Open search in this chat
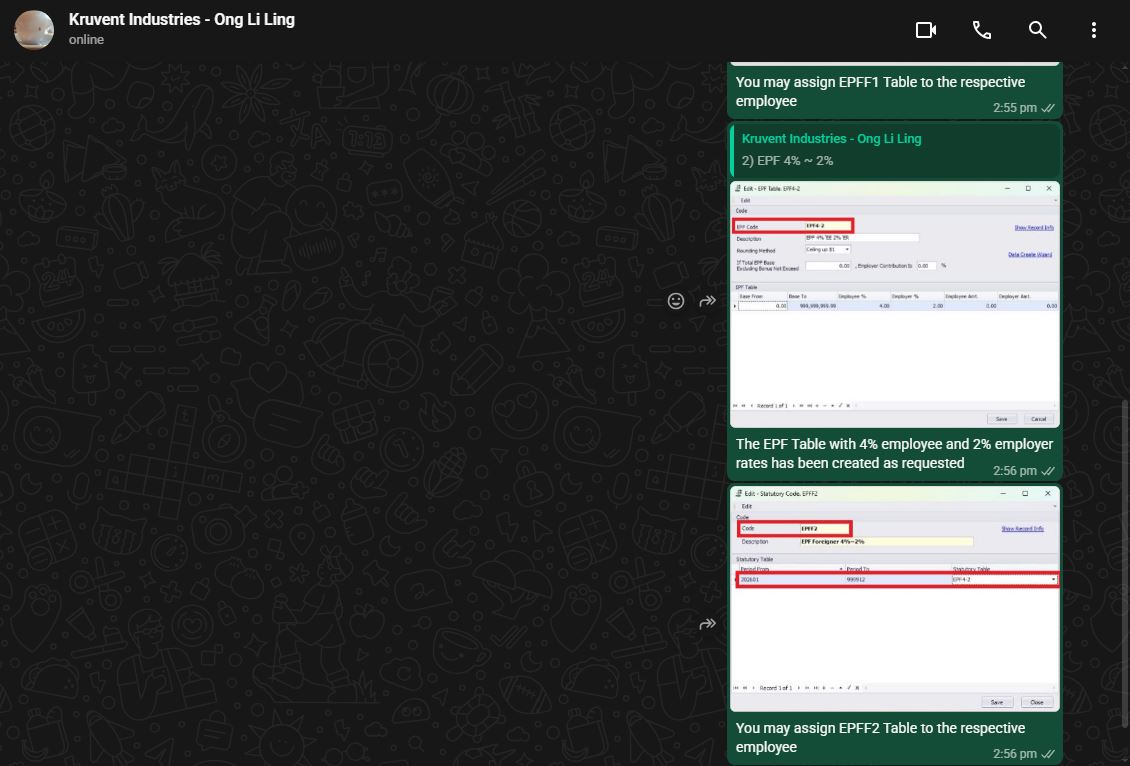The width and height of the screenshot is (1130, 766). (1037, 30)
